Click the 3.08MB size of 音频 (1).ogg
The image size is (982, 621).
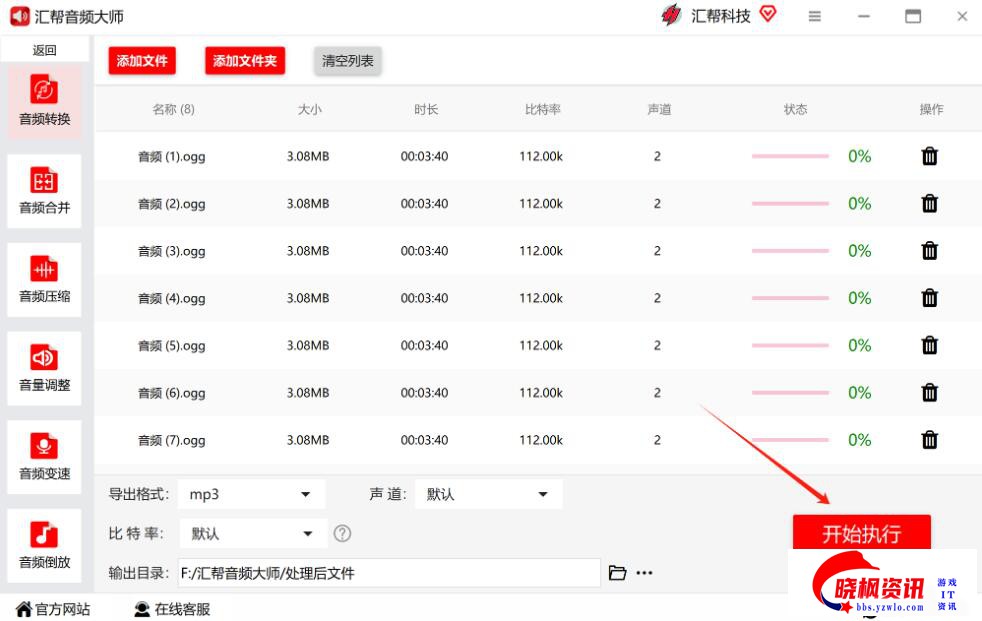point(308,156)
